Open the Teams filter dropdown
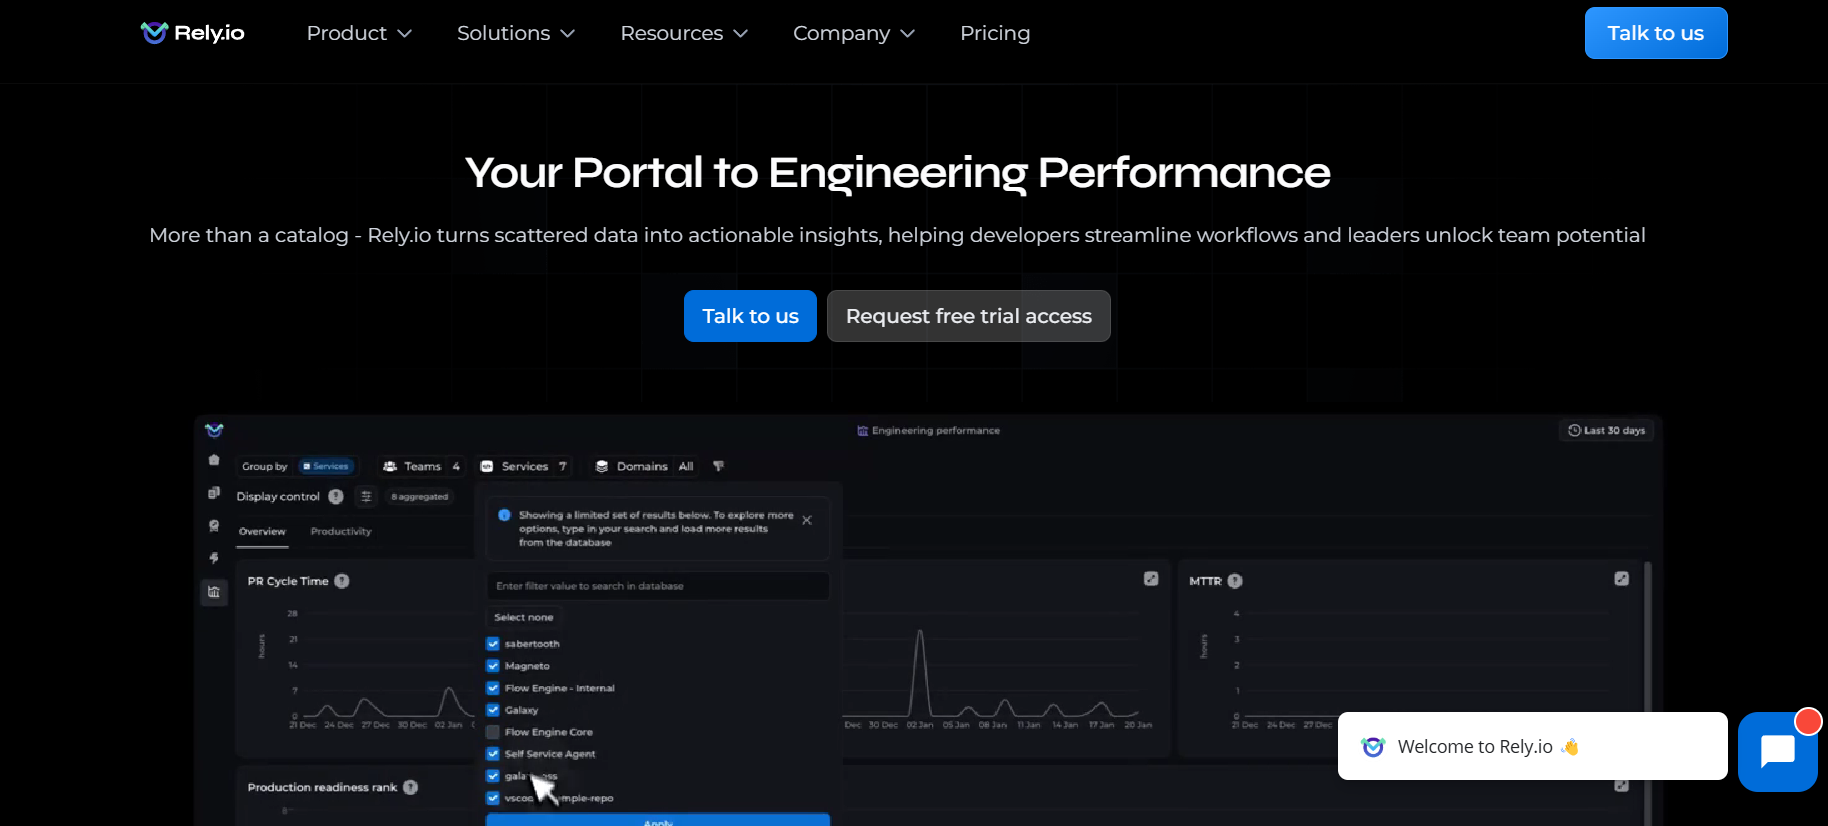The image size is (1828, 826). (x=422, y=466)
